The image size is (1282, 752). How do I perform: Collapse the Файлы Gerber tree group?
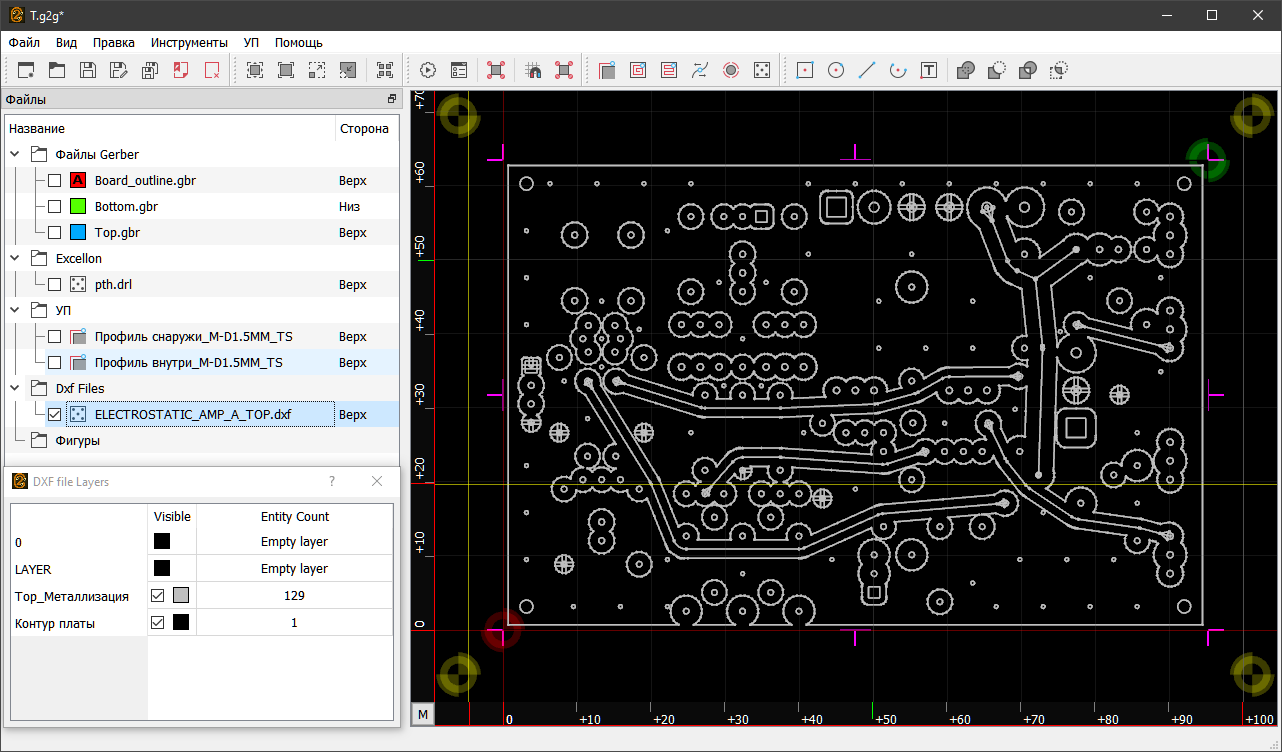16,155
